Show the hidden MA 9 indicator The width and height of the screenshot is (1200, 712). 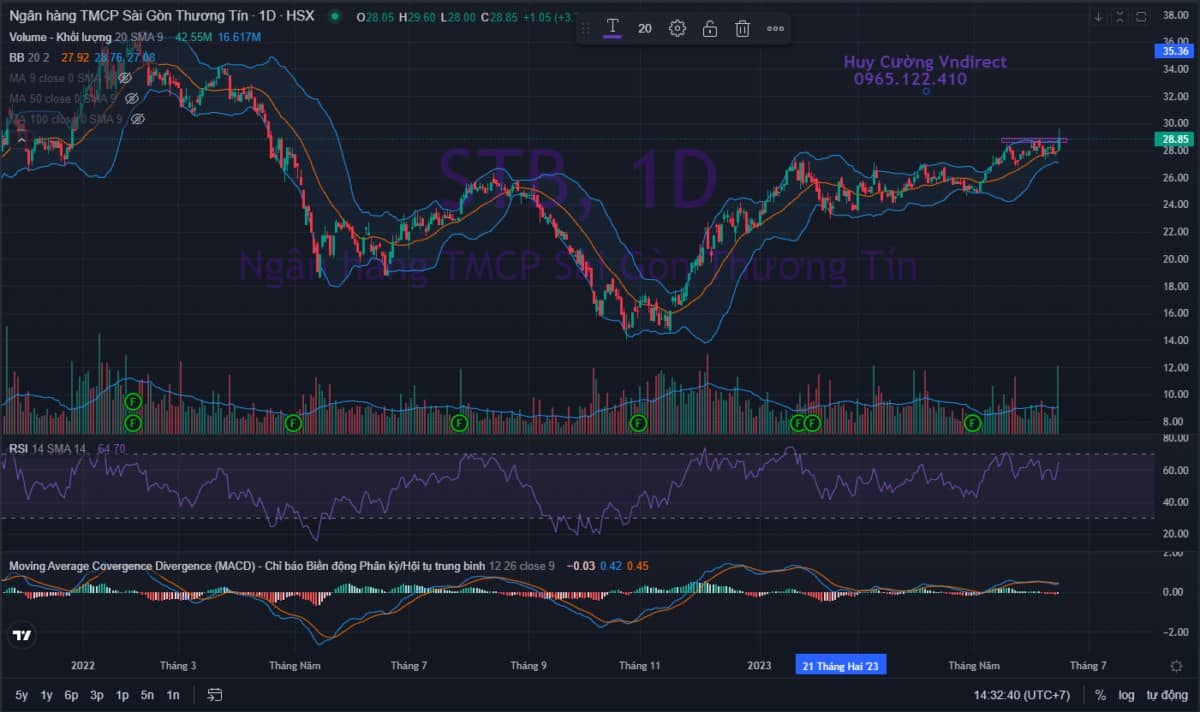[x=125, y=77]
